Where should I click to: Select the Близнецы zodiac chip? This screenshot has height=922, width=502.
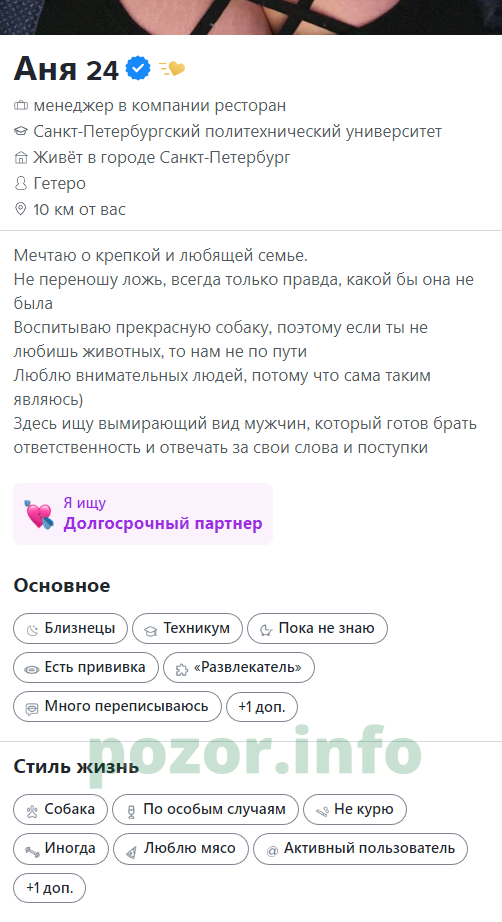coord(71,629)
